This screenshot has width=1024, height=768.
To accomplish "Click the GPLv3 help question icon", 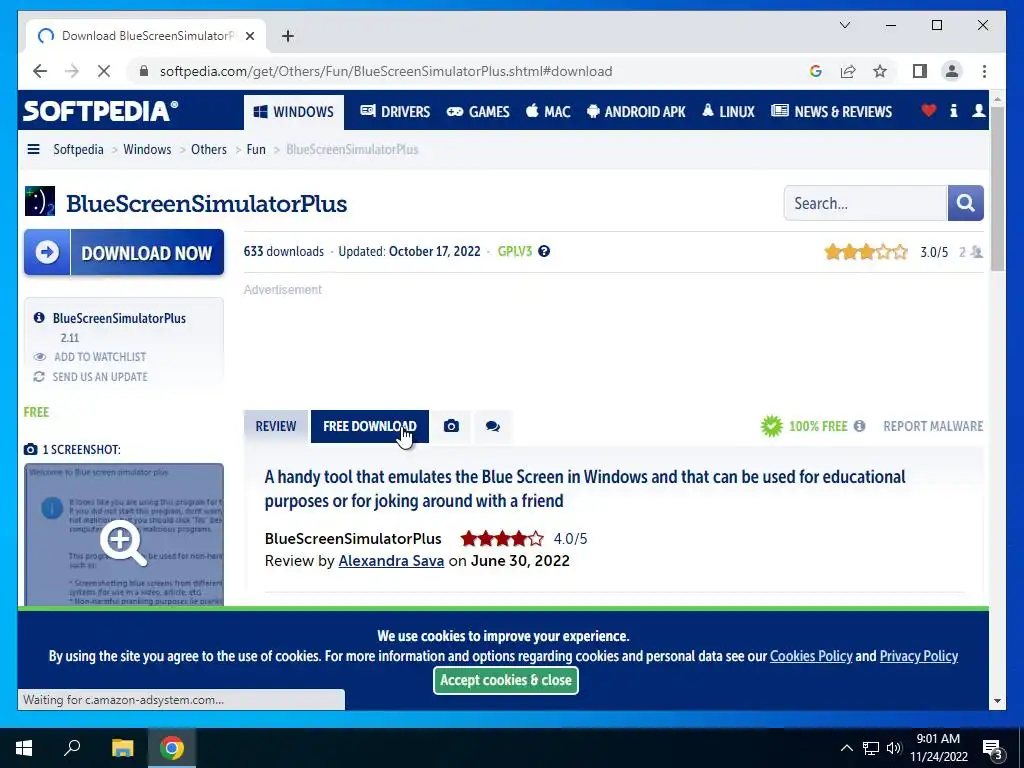I will (544, 251).
